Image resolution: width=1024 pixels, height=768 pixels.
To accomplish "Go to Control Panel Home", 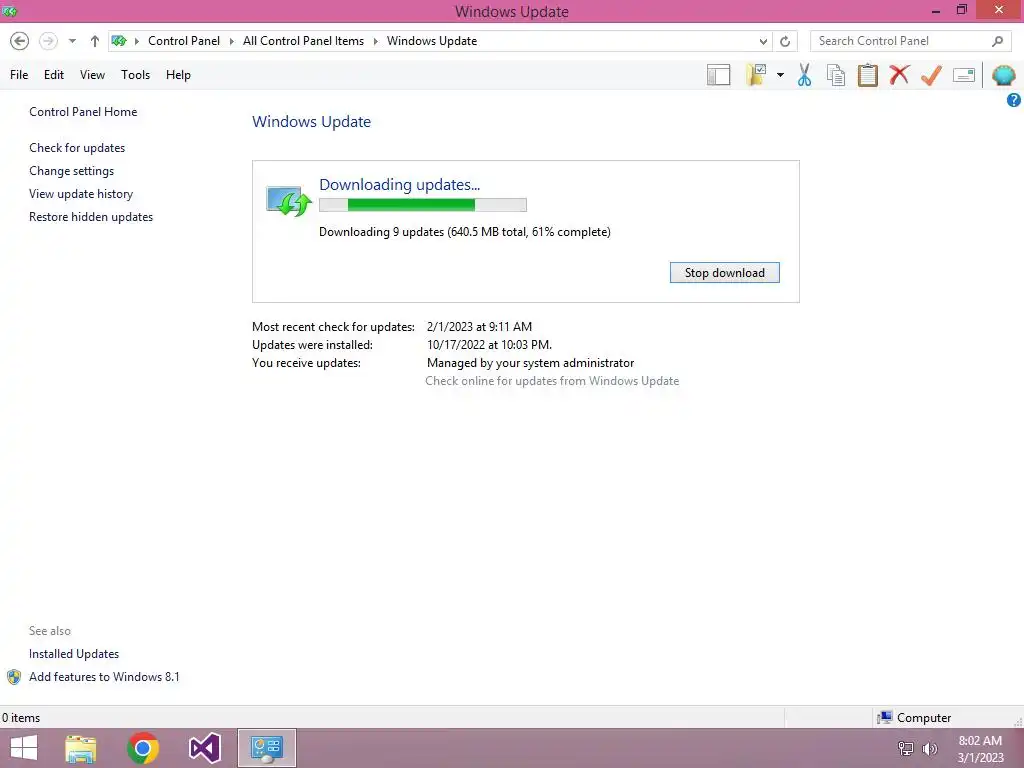I will [83, 112].
